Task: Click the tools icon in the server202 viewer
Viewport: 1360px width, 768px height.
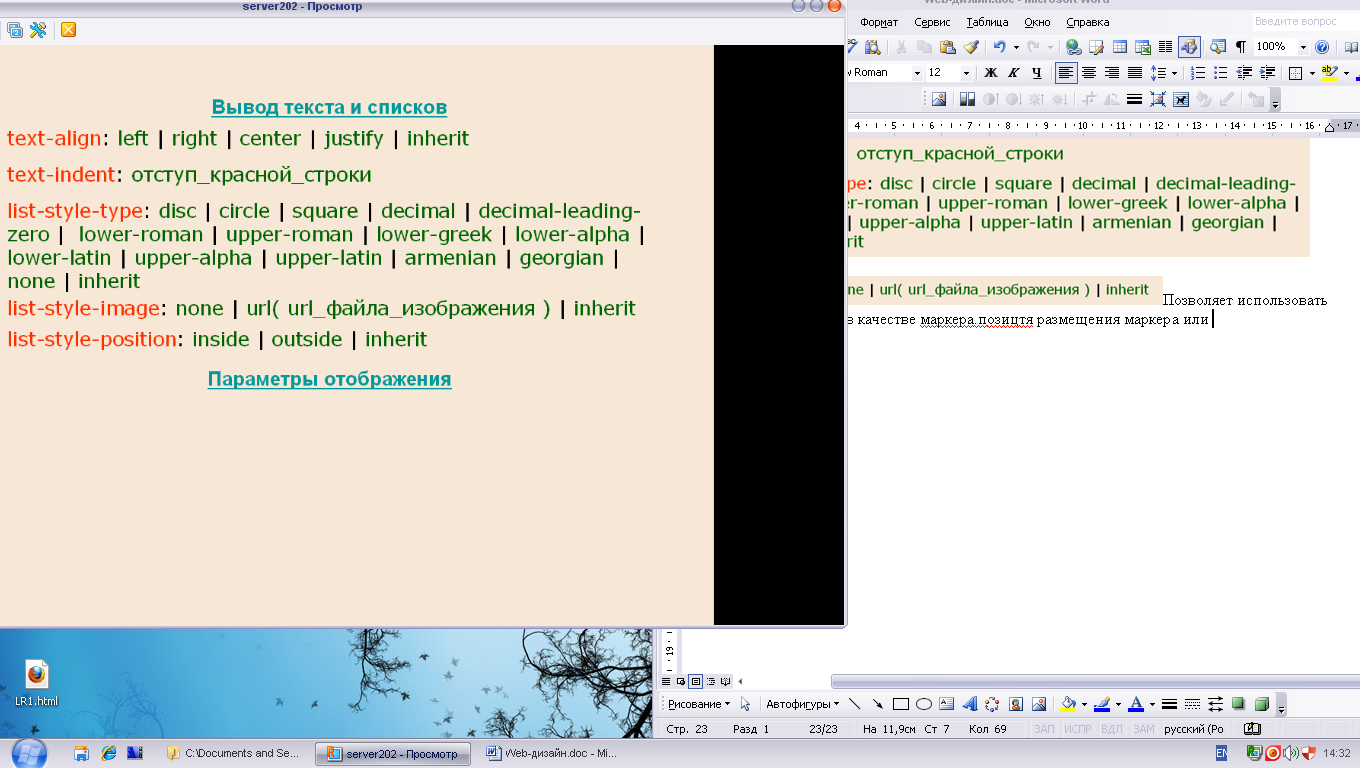Action: (38, 30)
